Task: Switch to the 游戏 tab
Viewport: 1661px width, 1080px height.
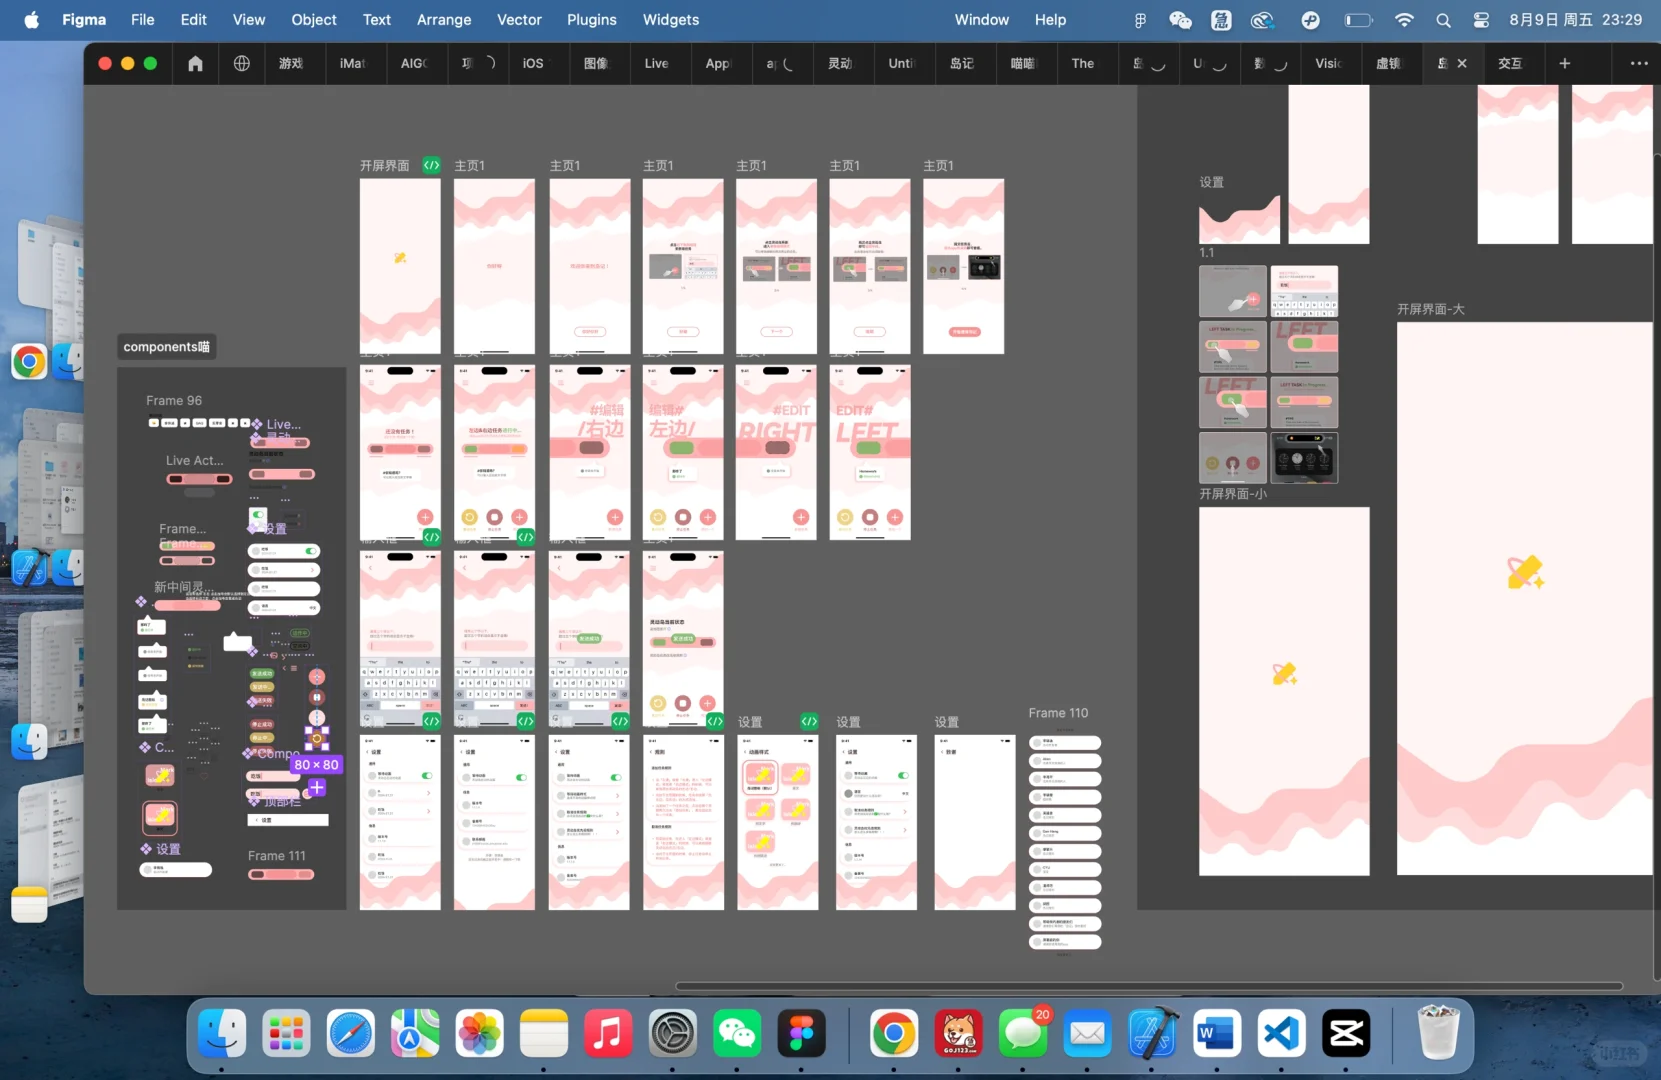Action: (291, 63)
